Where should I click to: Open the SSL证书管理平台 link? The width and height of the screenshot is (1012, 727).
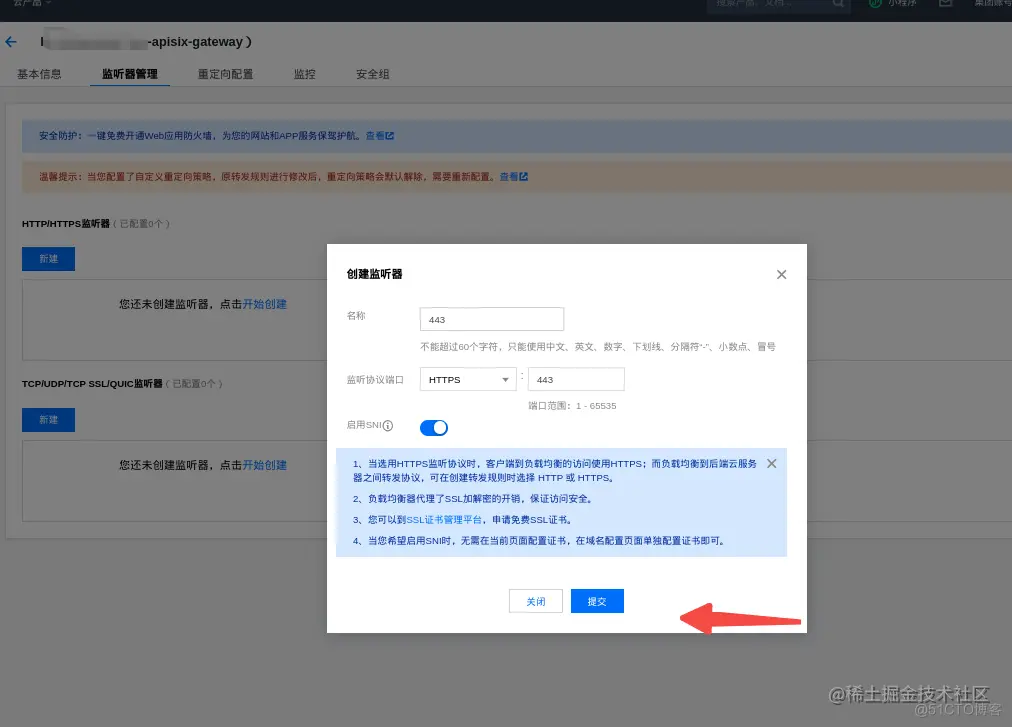(444, 520)
